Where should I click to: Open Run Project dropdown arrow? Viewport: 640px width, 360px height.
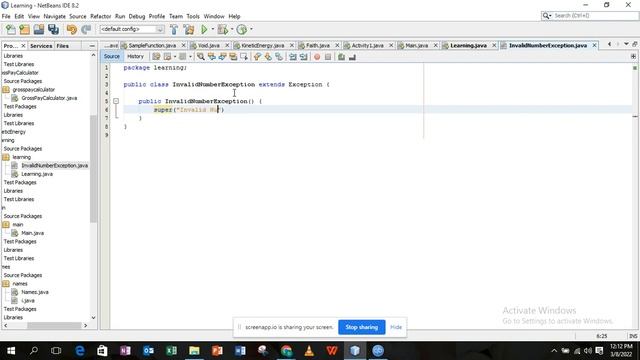pos(213,29)
